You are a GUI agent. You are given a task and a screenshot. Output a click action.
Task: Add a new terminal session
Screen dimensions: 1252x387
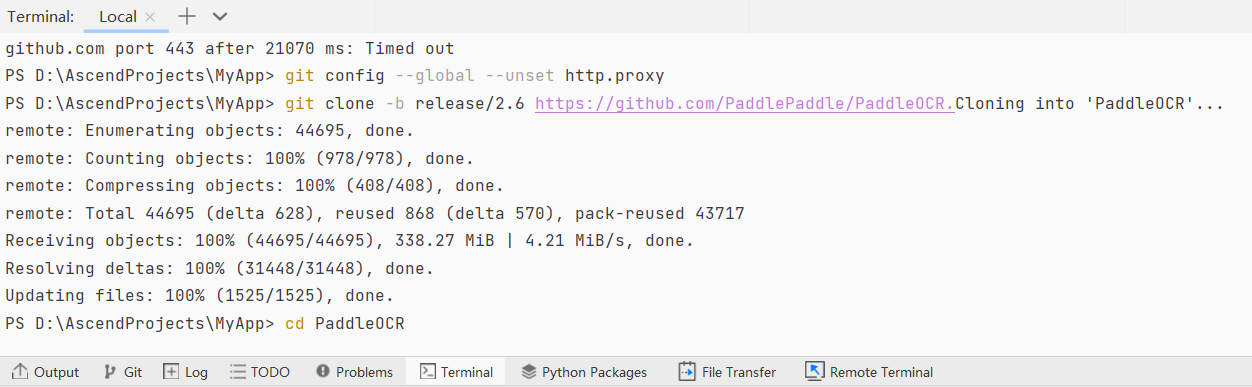[187, 16]
